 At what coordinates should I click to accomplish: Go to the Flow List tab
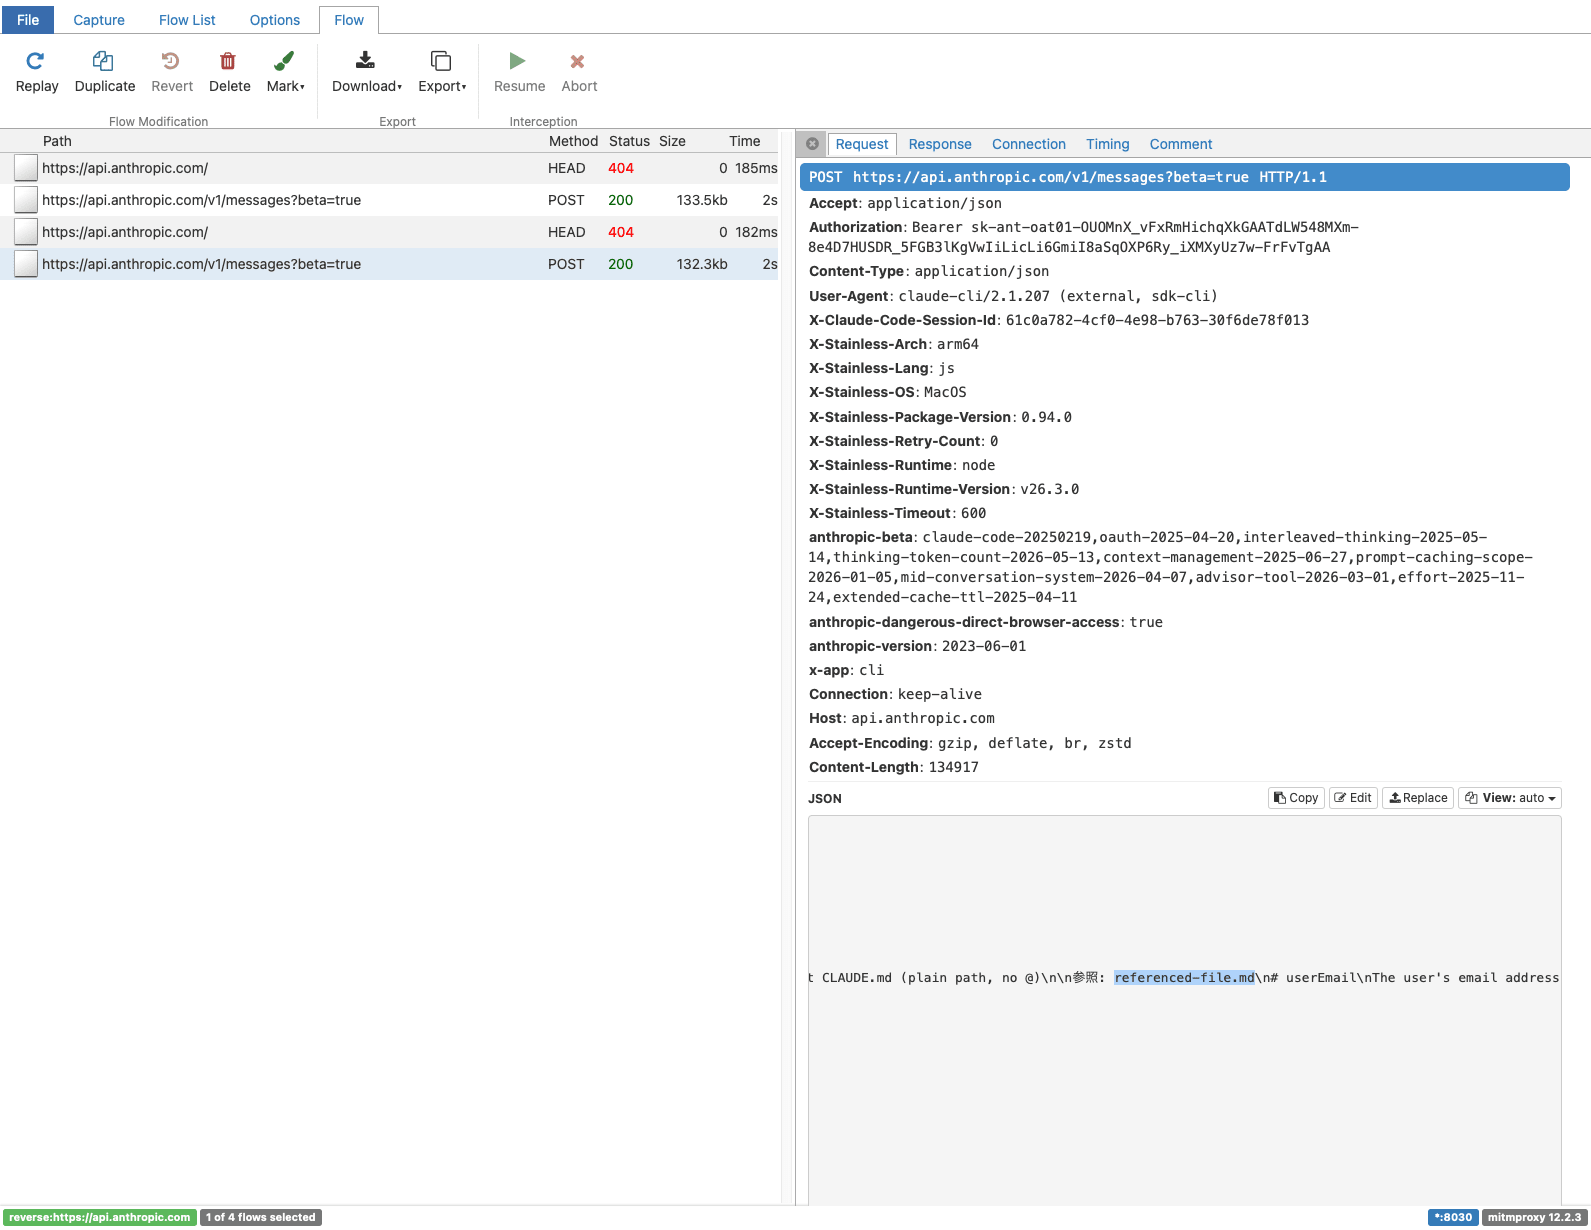pyautogui.click(x=187, y=20)
